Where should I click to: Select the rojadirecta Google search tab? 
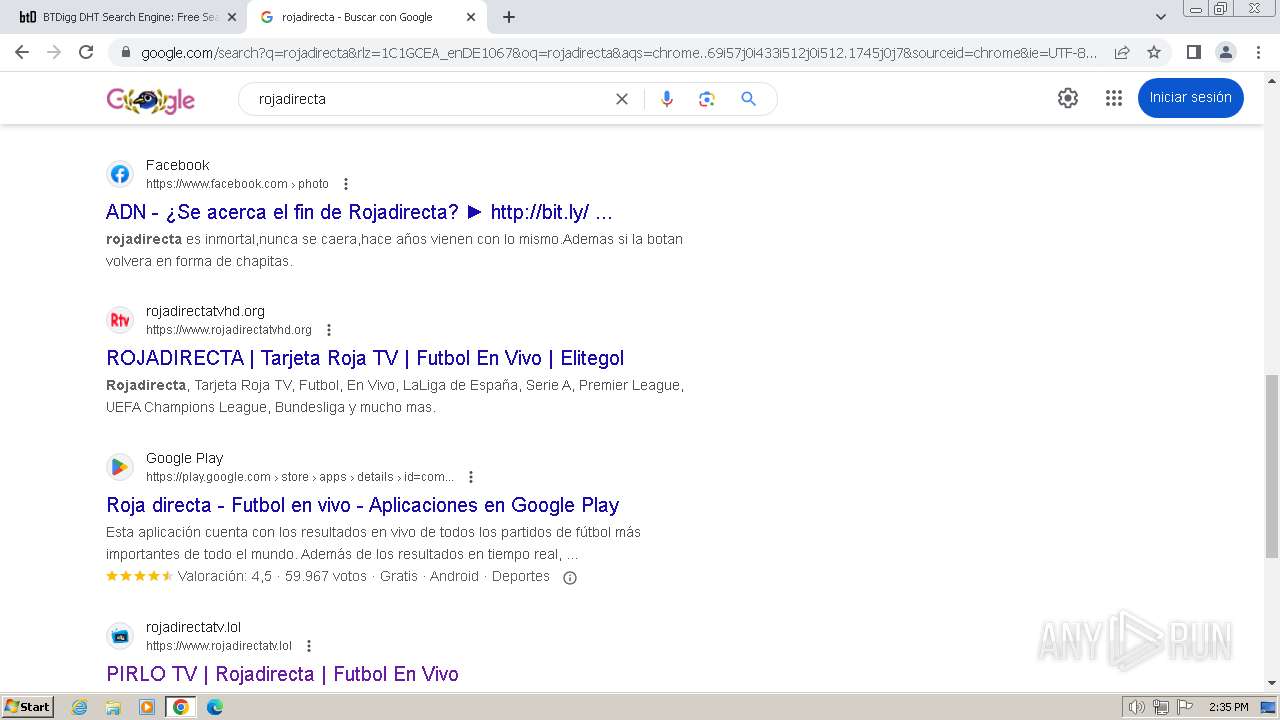[x=357, y=17]
